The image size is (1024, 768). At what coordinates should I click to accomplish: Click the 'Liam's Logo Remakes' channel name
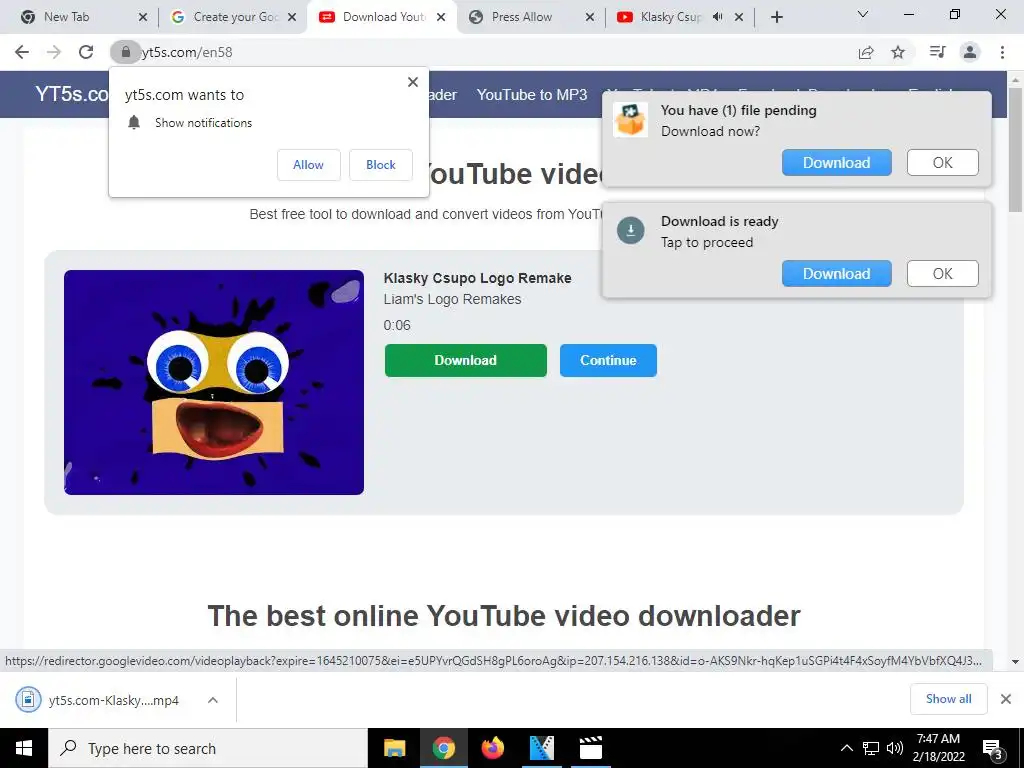452,299
